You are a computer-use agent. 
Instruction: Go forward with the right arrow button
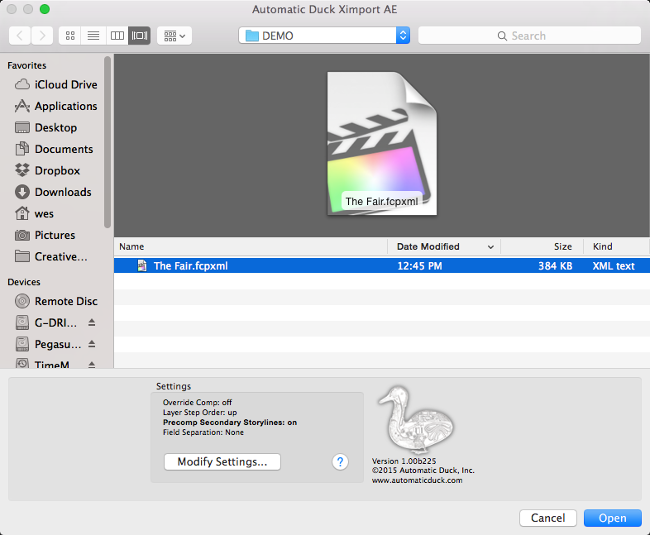(42, 36)
